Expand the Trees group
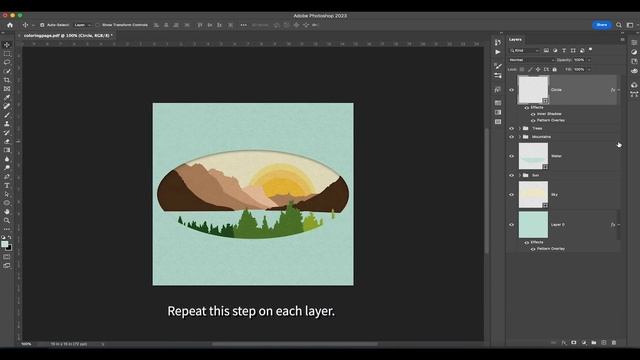 click(x=520, y=128)
